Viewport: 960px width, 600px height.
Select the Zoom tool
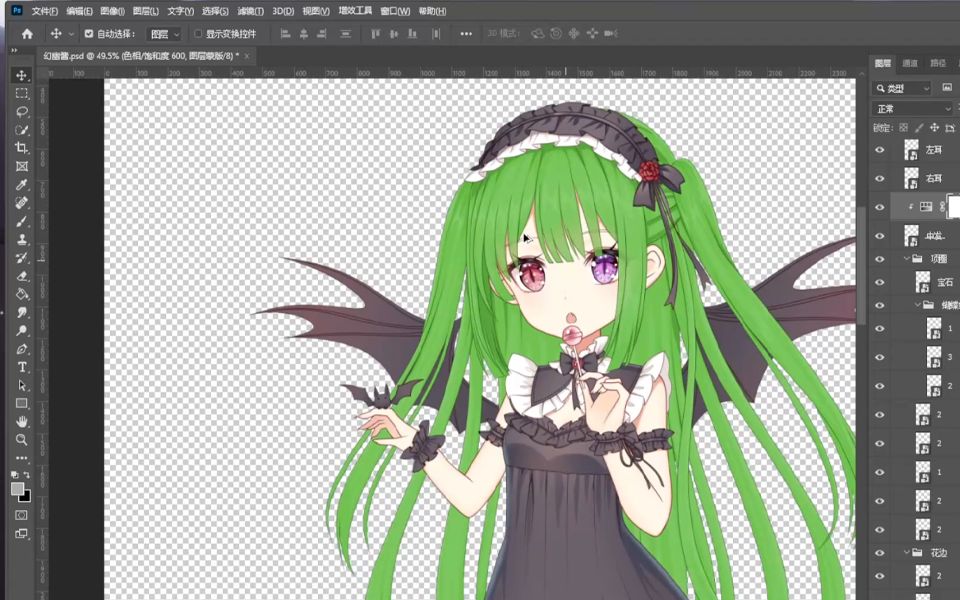pyautogui.click(x=21, y=439)
